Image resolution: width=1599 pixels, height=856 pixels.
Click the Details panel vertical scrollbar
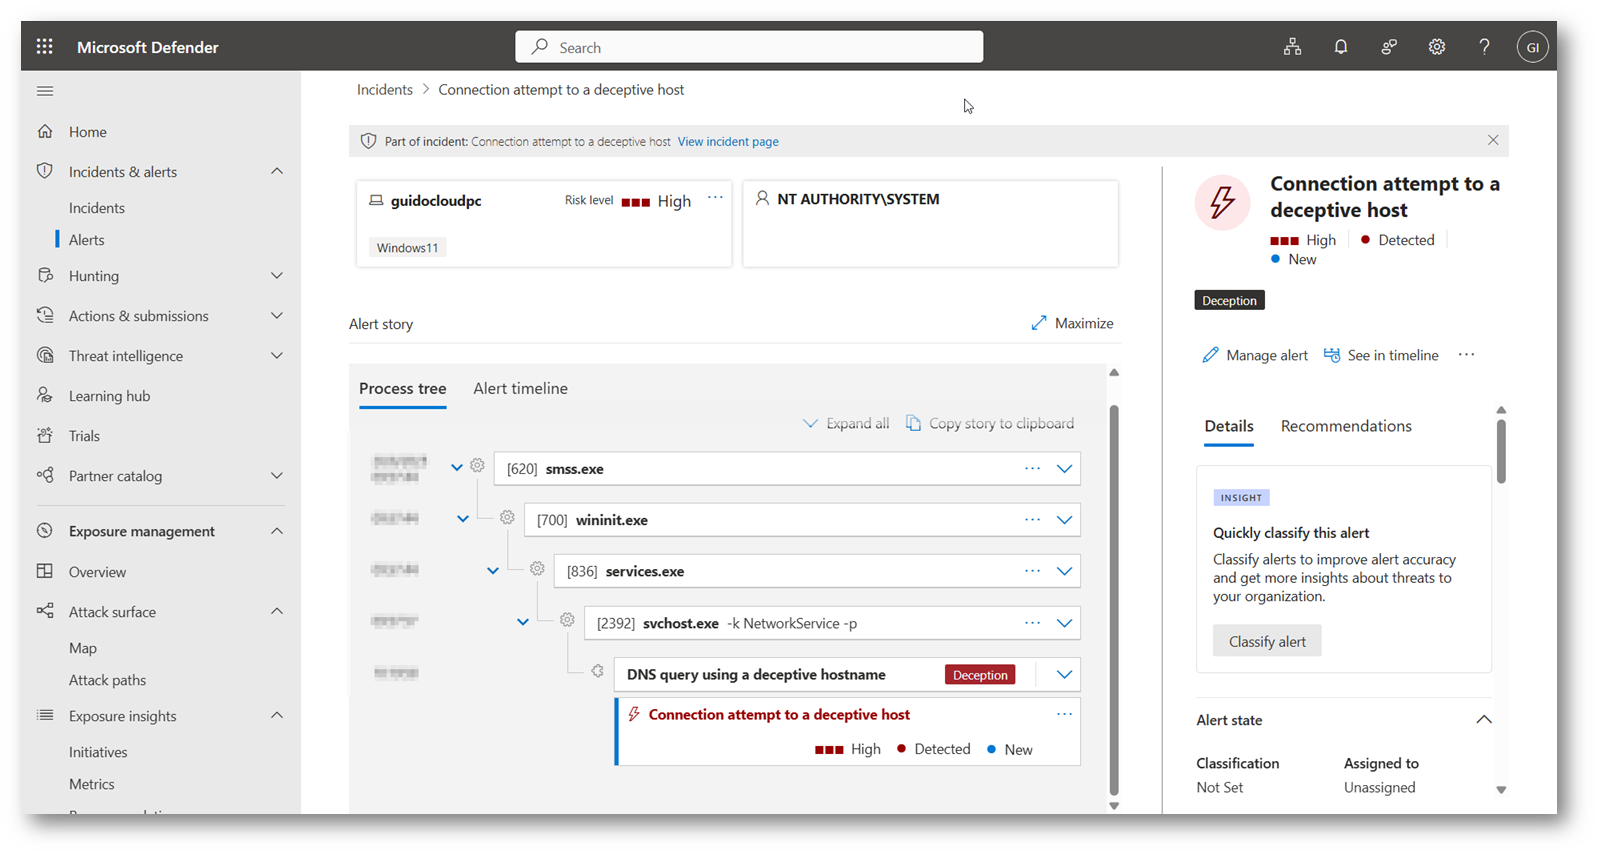pyautogui.click(x=1501, y=452)
